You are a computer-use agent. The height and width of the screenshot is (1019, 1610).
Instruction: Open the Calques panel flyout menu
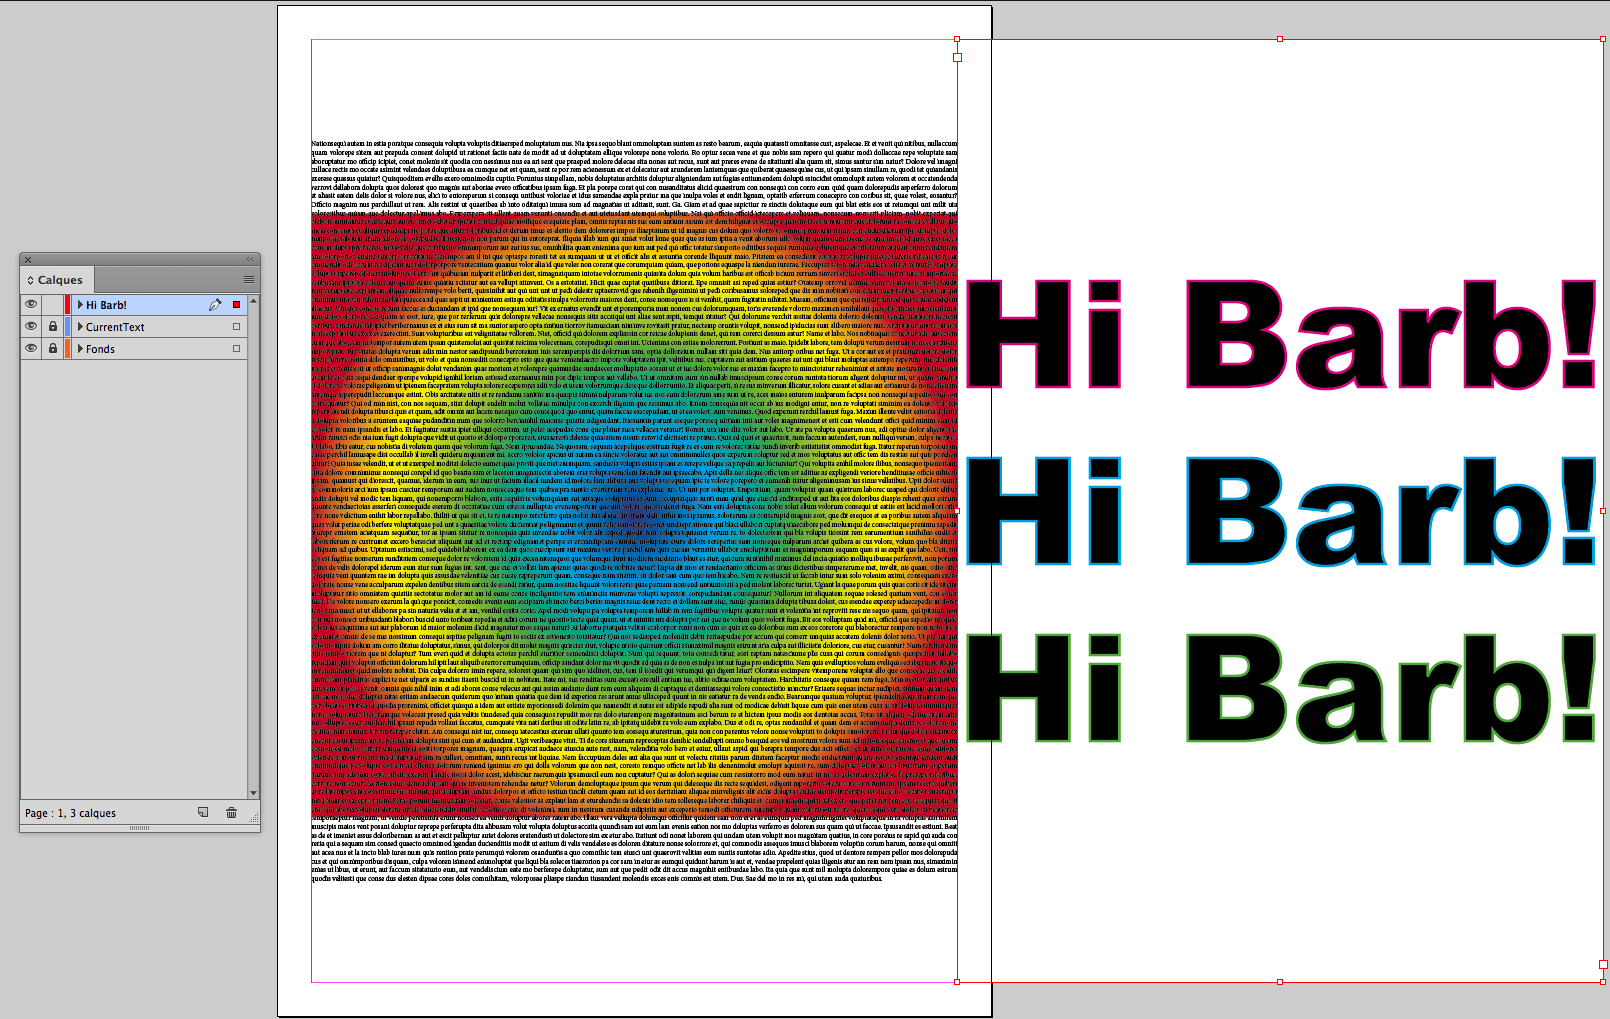coord(249,279)
